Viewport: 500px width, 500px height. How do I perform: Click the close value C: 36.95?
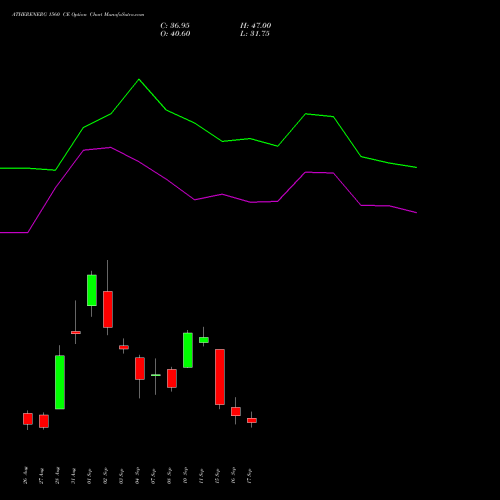175,26
